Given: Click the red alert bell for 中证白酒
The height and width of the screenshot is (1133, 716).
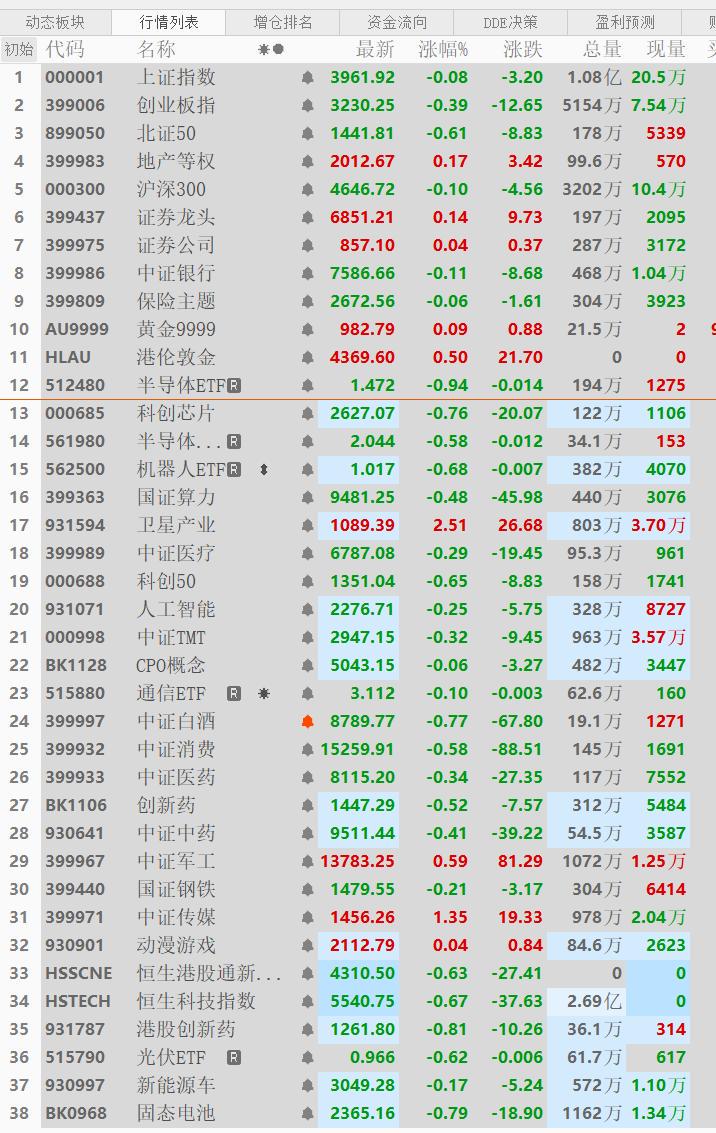Looking at the screenshot, I should [x=308, y=721].
